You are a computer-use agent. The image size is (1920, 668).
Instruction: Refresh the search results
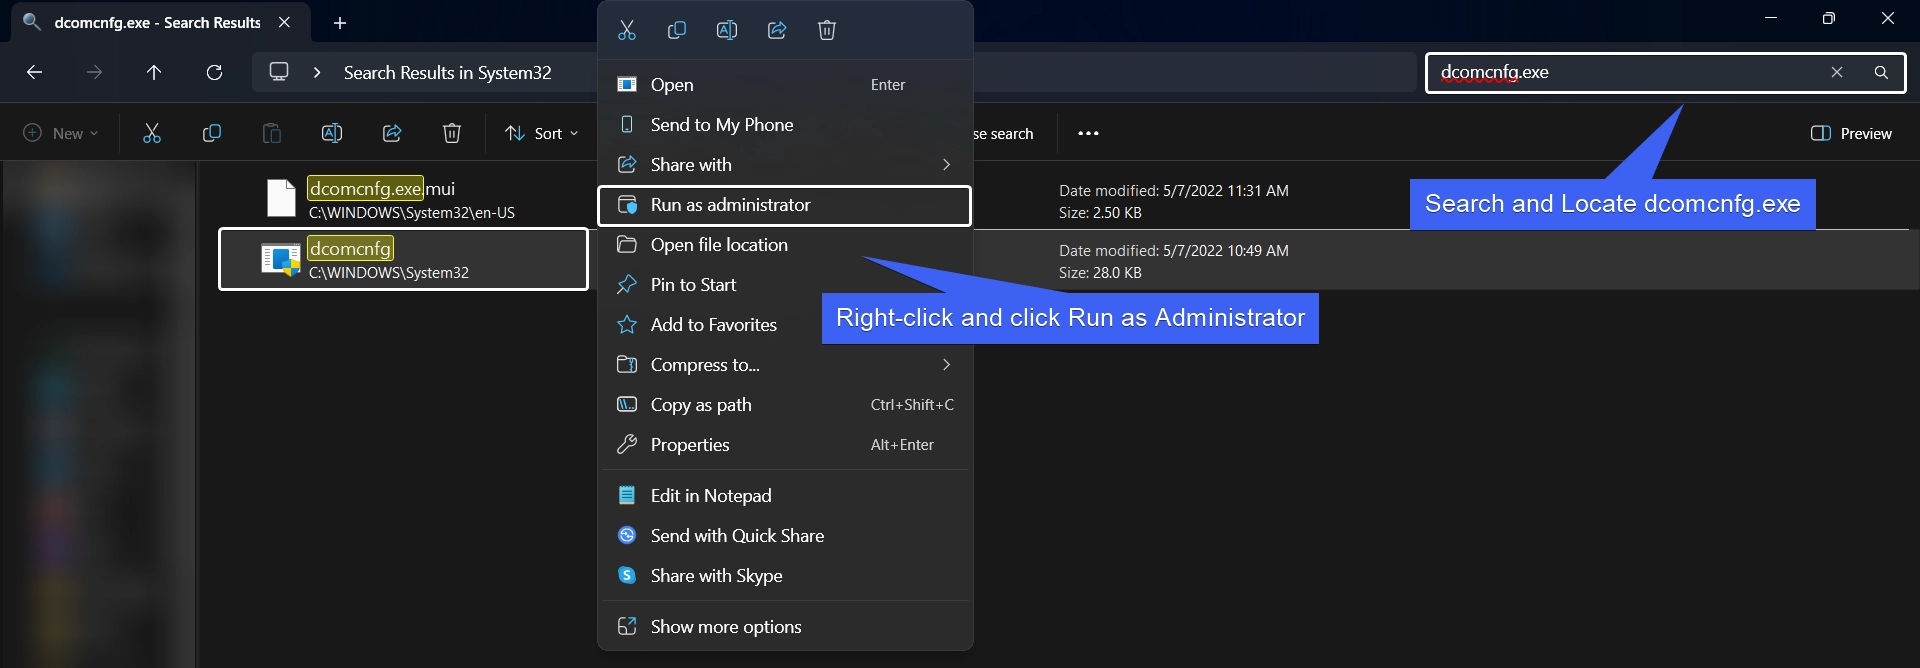coord(214,72)
